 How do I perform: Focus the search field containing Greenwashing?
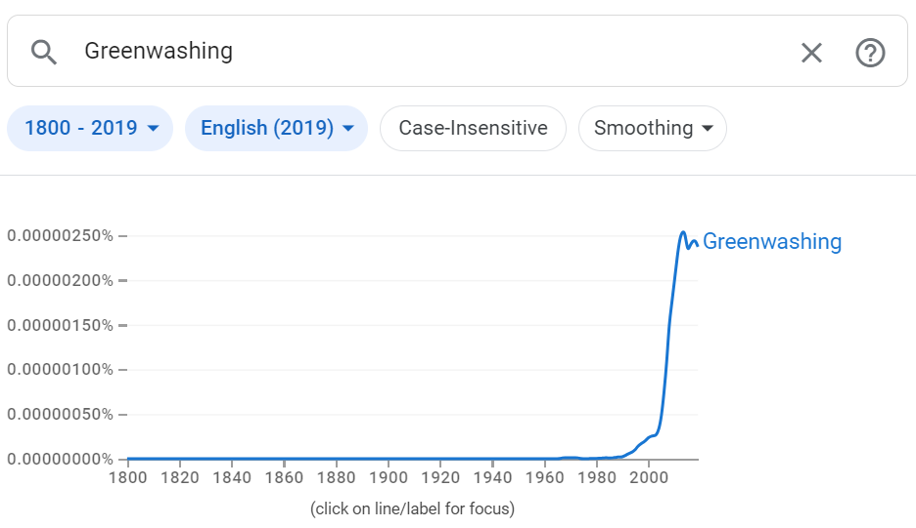coord(432,51)
